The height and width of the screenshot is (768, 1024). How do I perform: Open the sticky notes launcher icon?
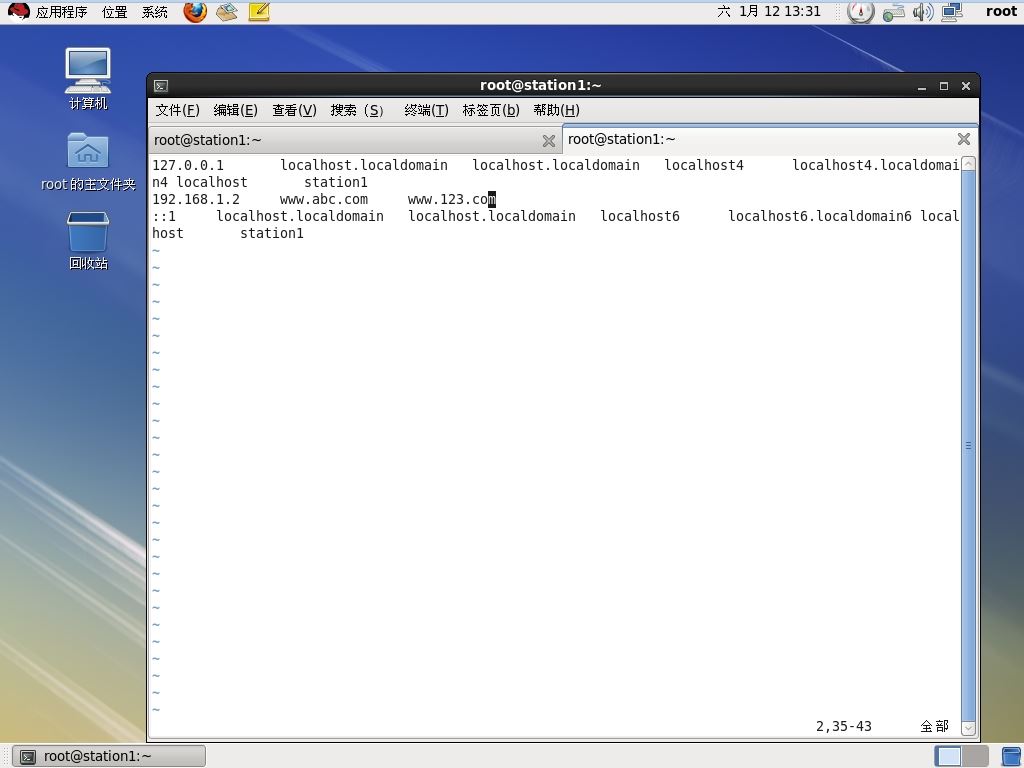(x=259, y=11)
